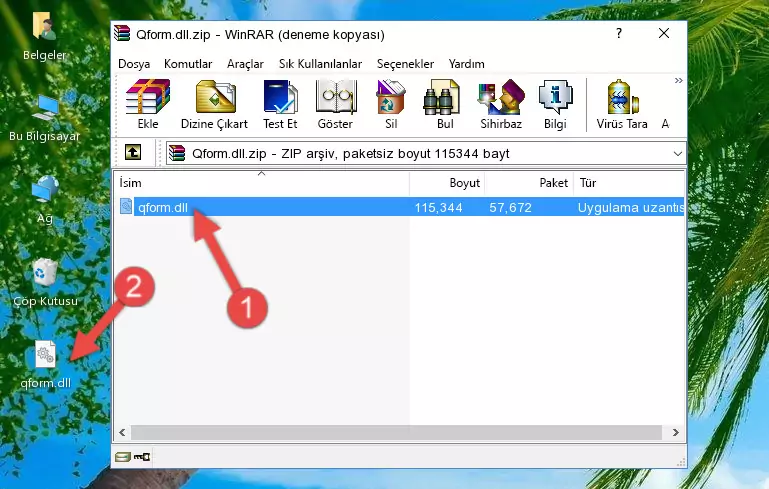Viewport: 769px width, 489px height.
Task: Click the Sil delete icon
Action: 391,104
